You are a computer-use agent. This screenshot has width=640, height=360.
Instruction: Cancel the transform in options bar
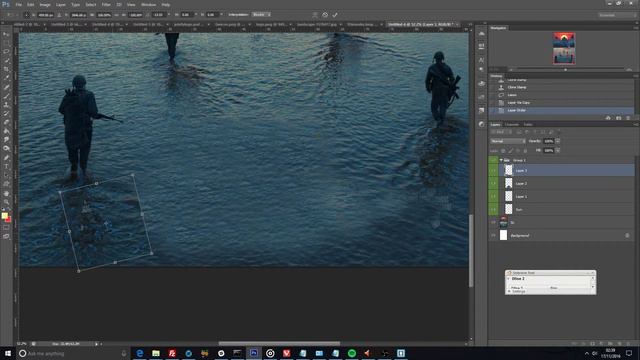coord(325,15)
